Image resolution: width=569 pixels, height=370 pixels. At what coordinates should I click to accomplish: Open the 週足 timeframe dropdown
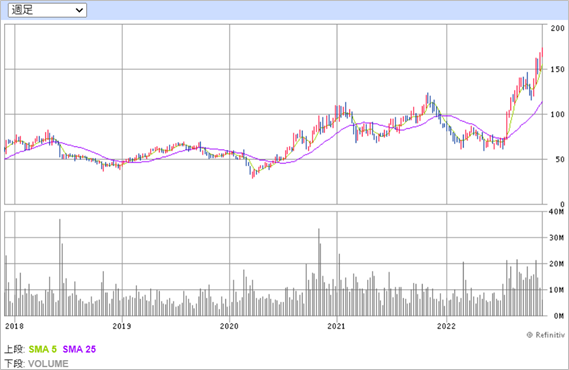(47, 10)
